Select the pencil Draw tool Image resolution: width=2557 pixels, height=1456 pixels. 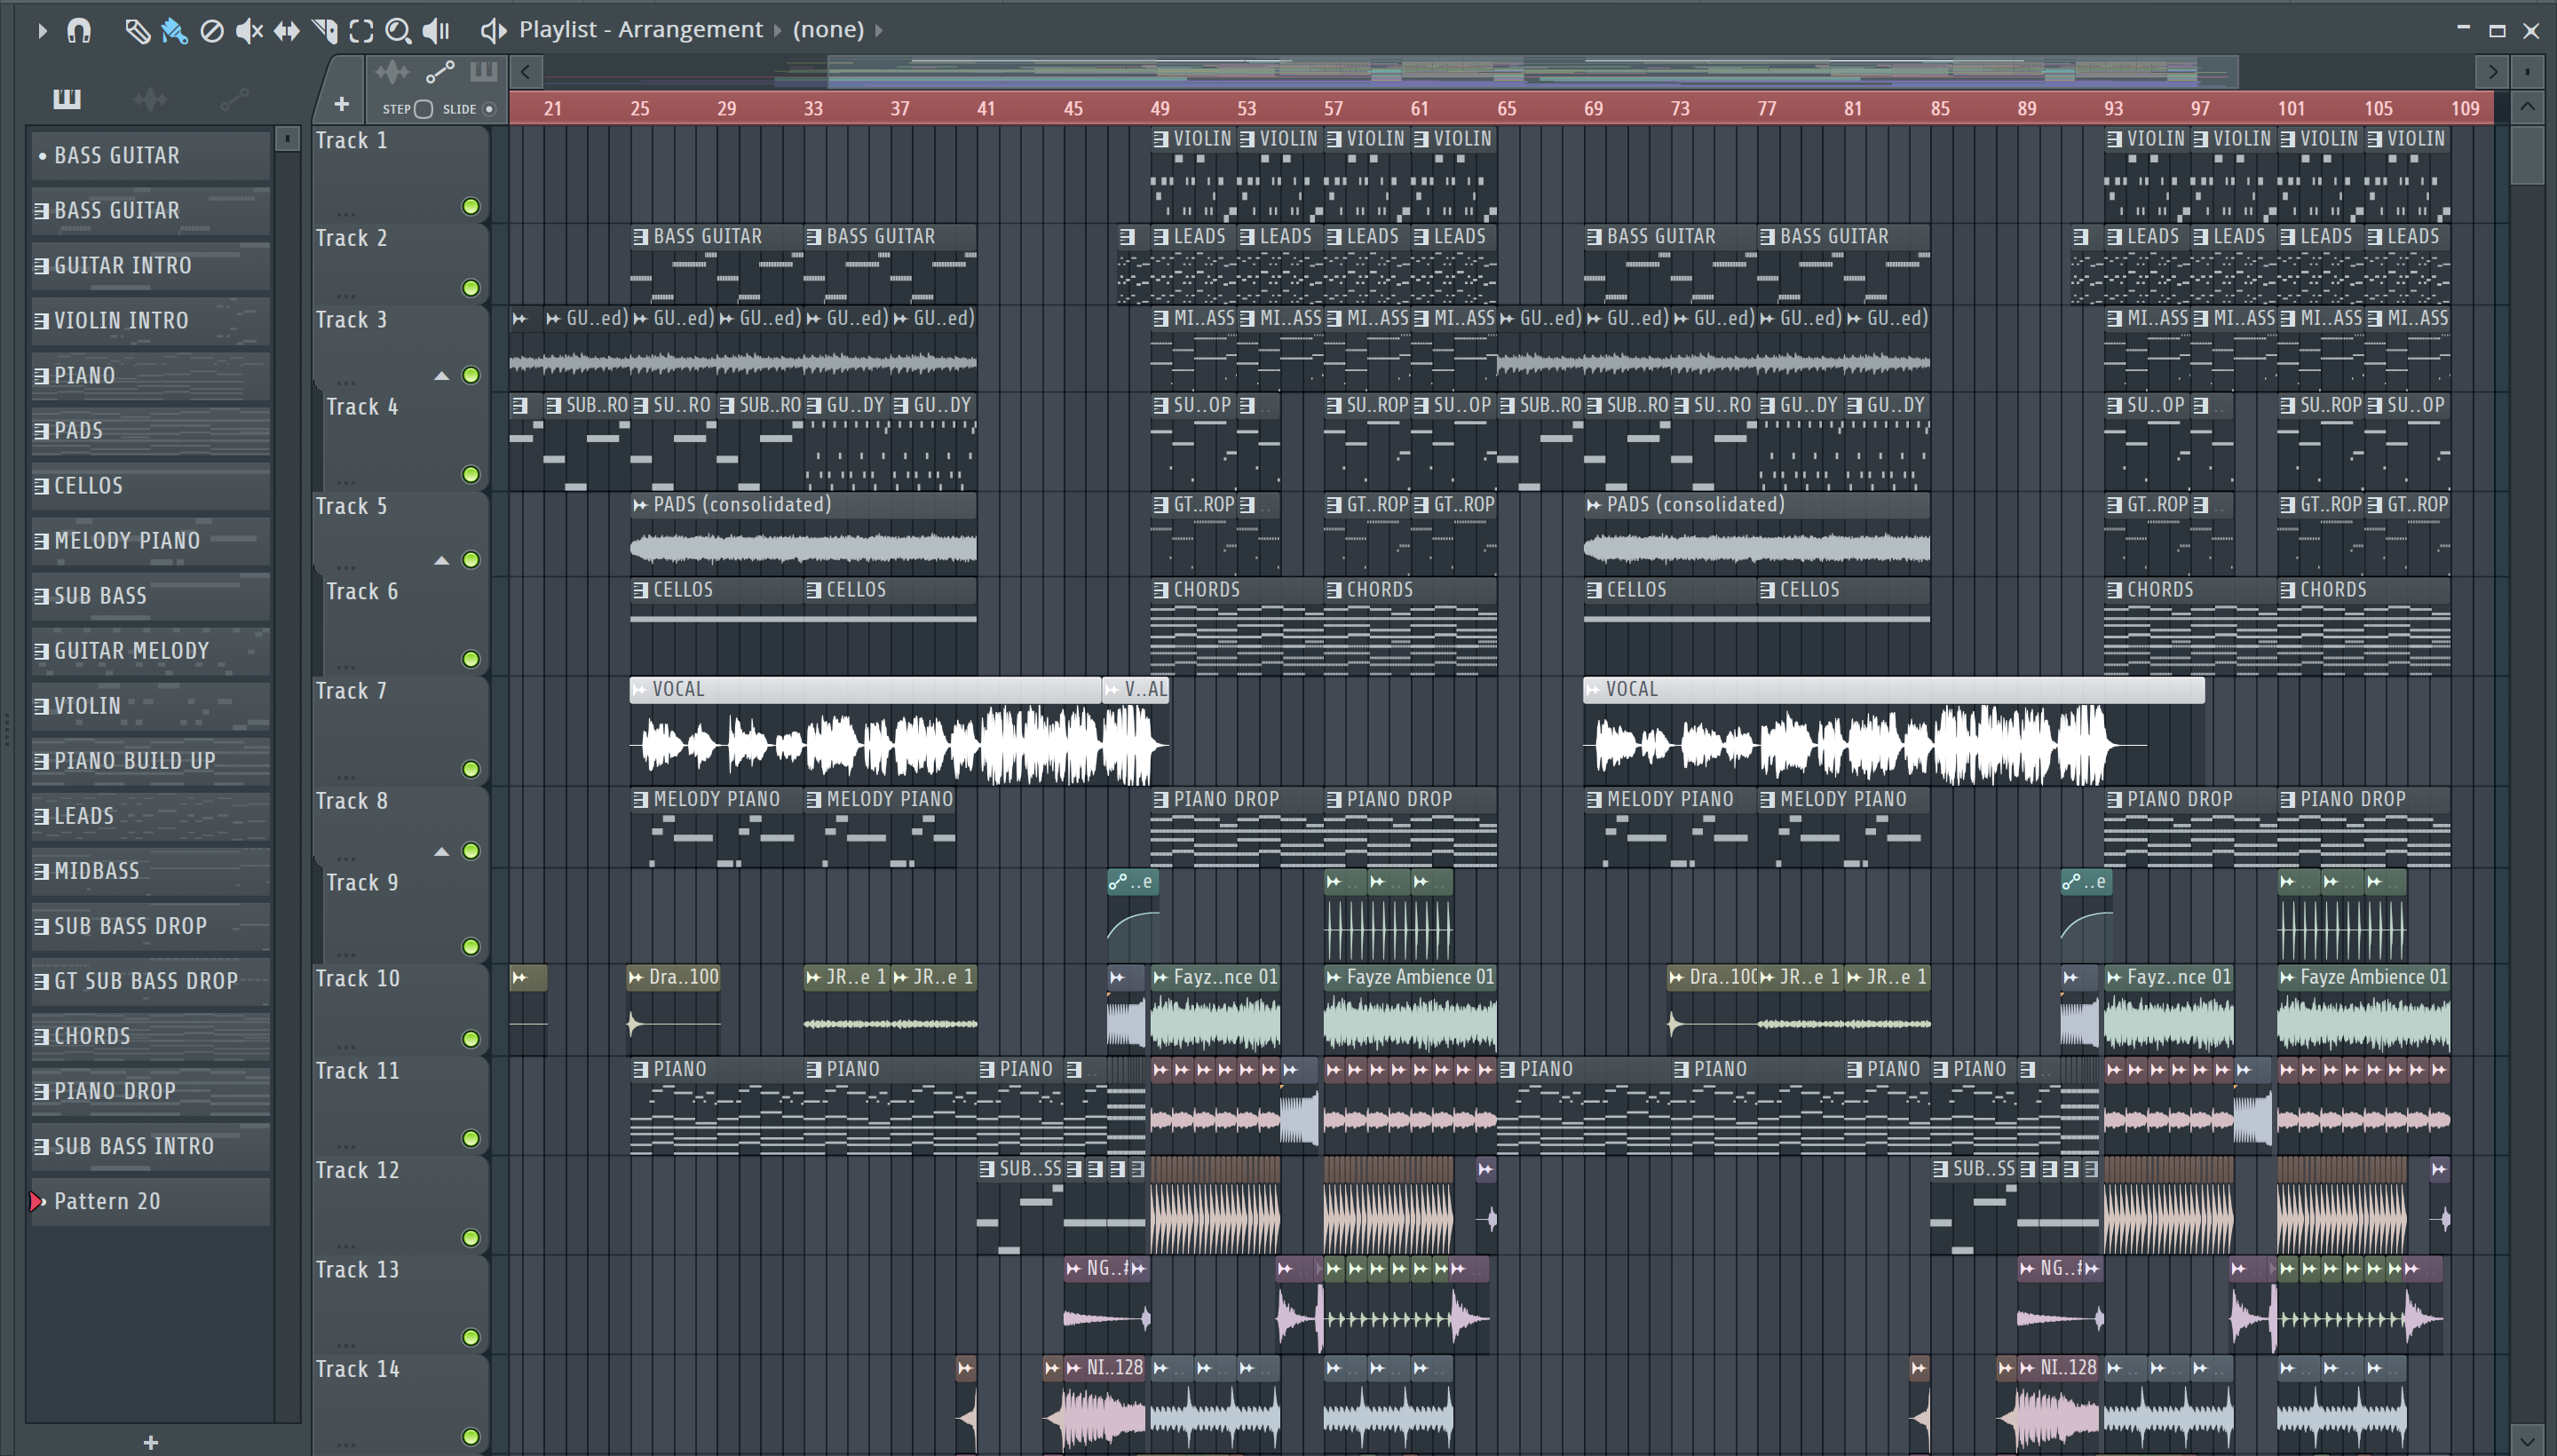click(137, 31)
